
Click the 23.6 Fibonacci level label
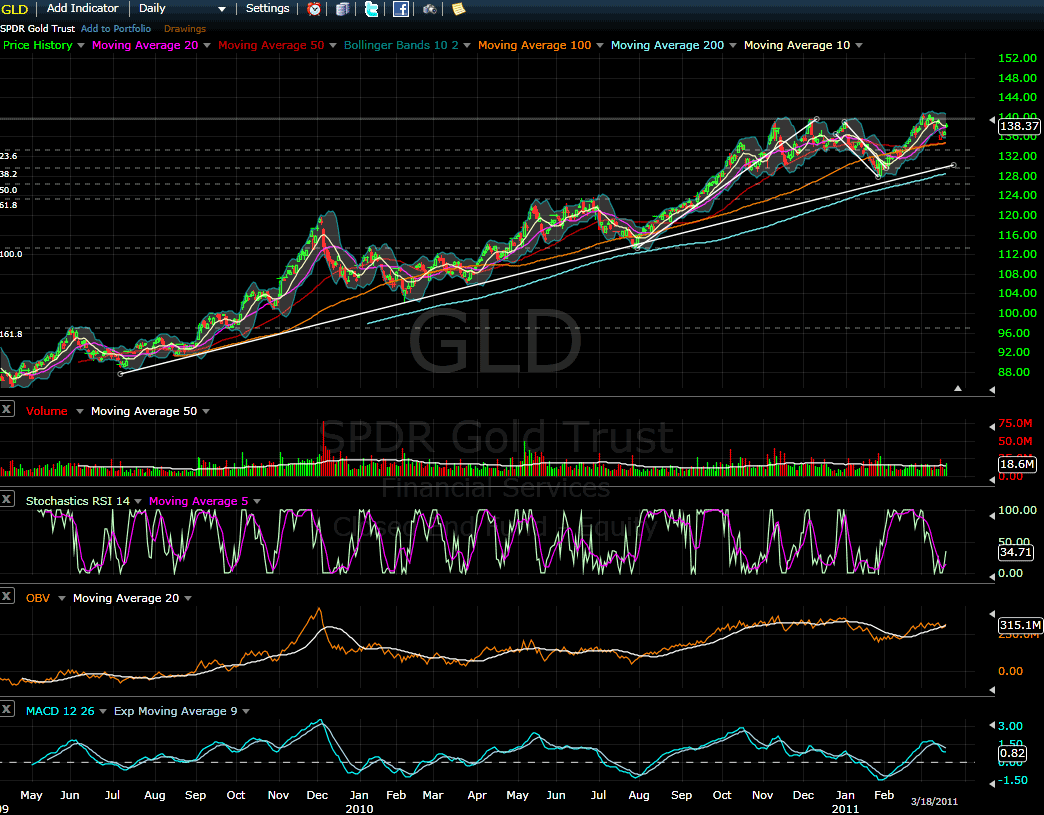pyautogui.click(x=9, y=156)
